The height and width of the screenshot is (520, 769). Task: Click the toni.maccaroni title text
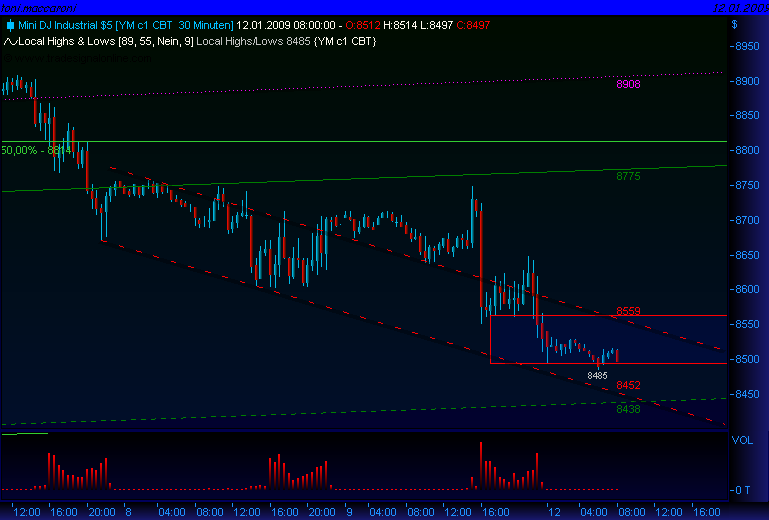click(38, 8)
